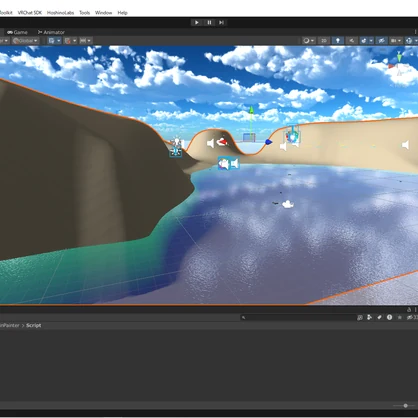This screenshot has height=418, width=418.
Task: Open the import activity type icon
Action: [x=369, y=317]
